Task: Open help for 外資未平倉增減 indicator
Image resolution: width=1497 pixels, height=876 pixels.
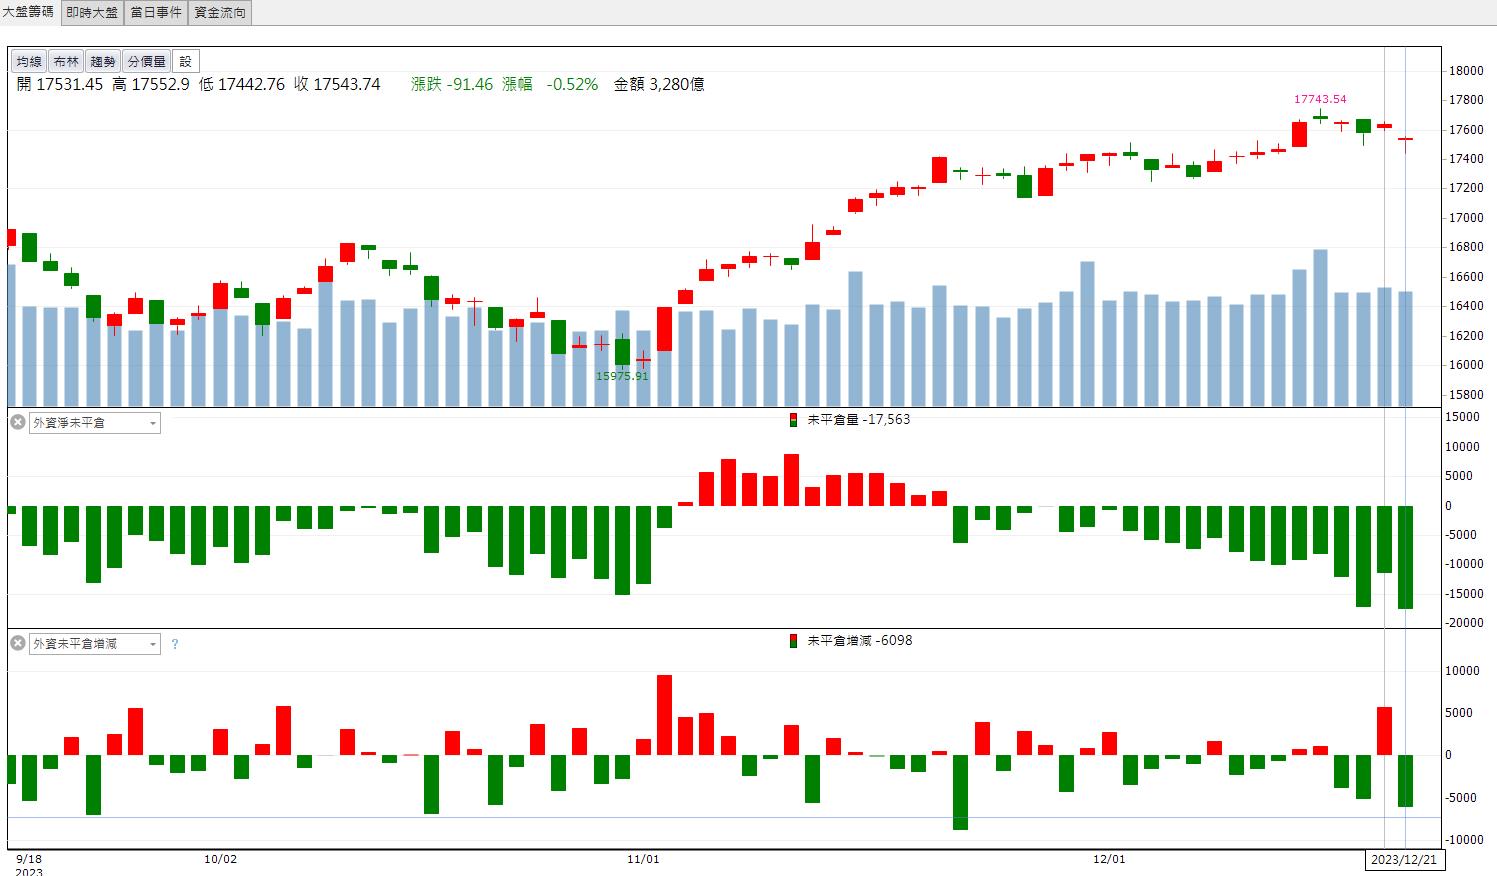Action: (x=175, y=645)
